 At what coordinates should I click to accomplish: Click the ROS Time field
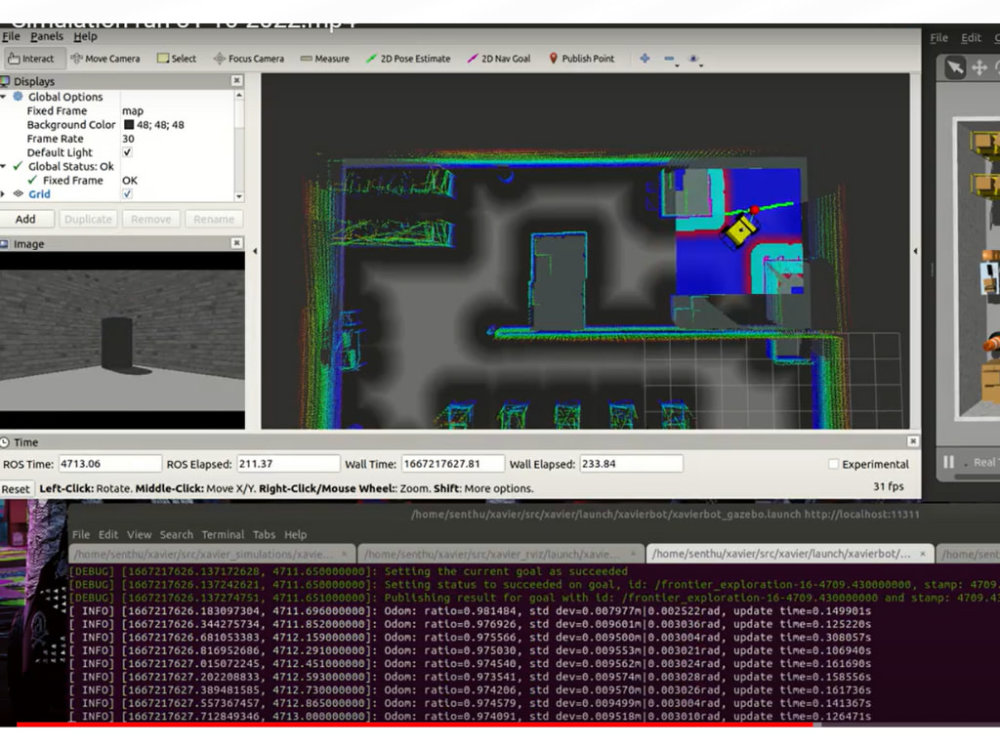110,464
